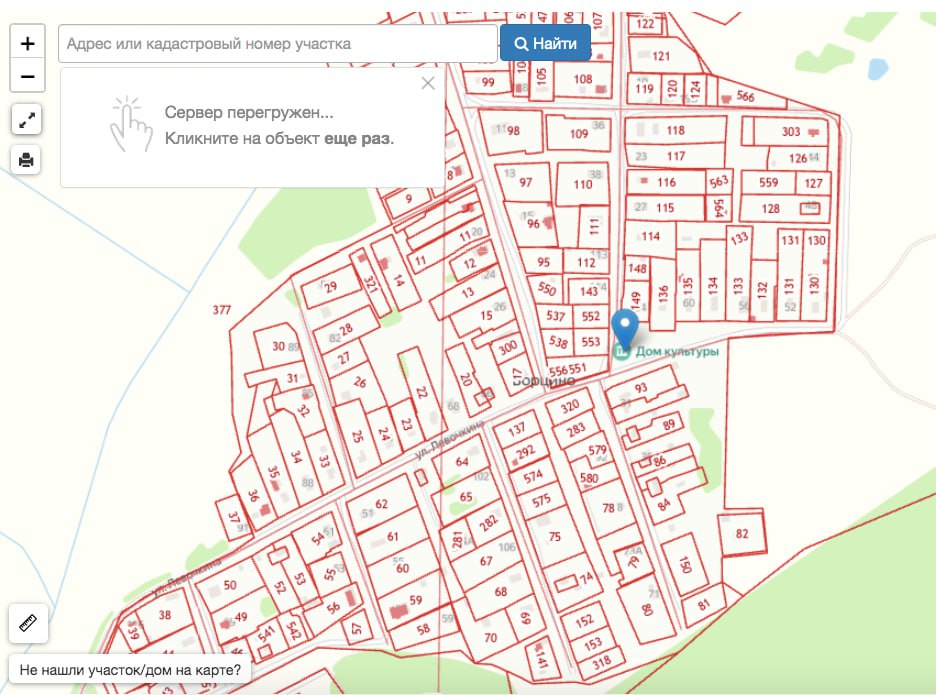Toggle fullscreen map view
The height and width of the screenshot is (695, 936).
(x=27, y=121)
